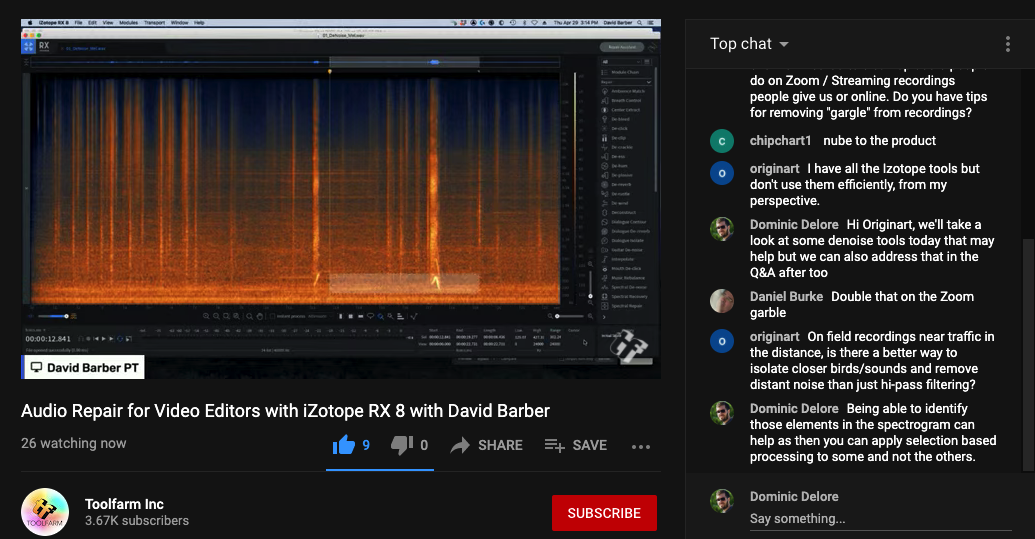Image resolution: width=1035 pixels, height=539 pixels.
Task: Open Module Chain in RX panel
Action: pos(620,72)
